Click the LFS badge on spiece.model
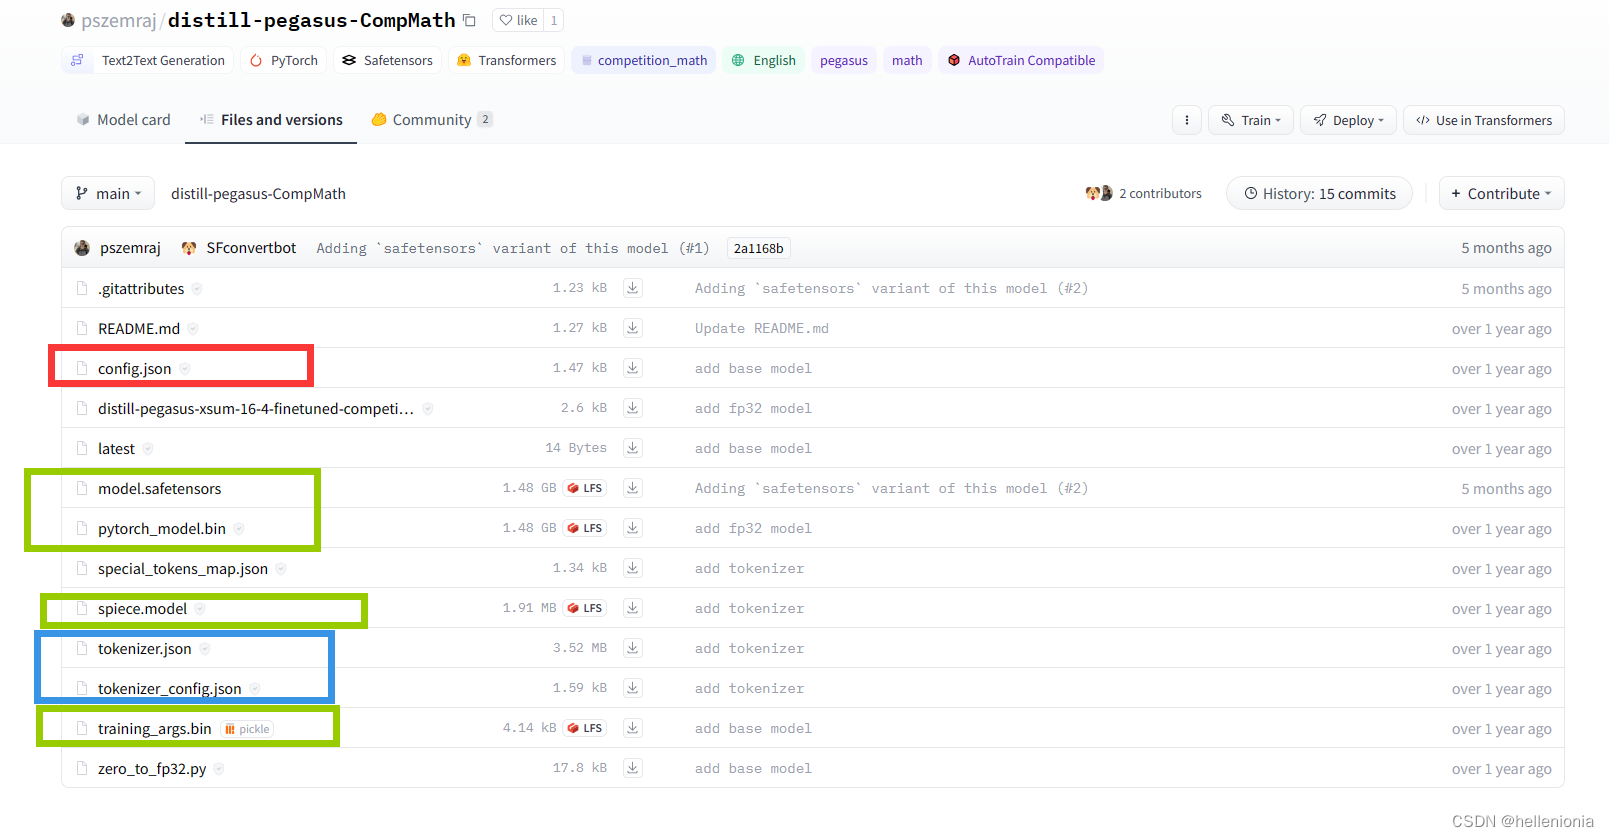Screen dimensions: 1609x837 pos(585,608)
